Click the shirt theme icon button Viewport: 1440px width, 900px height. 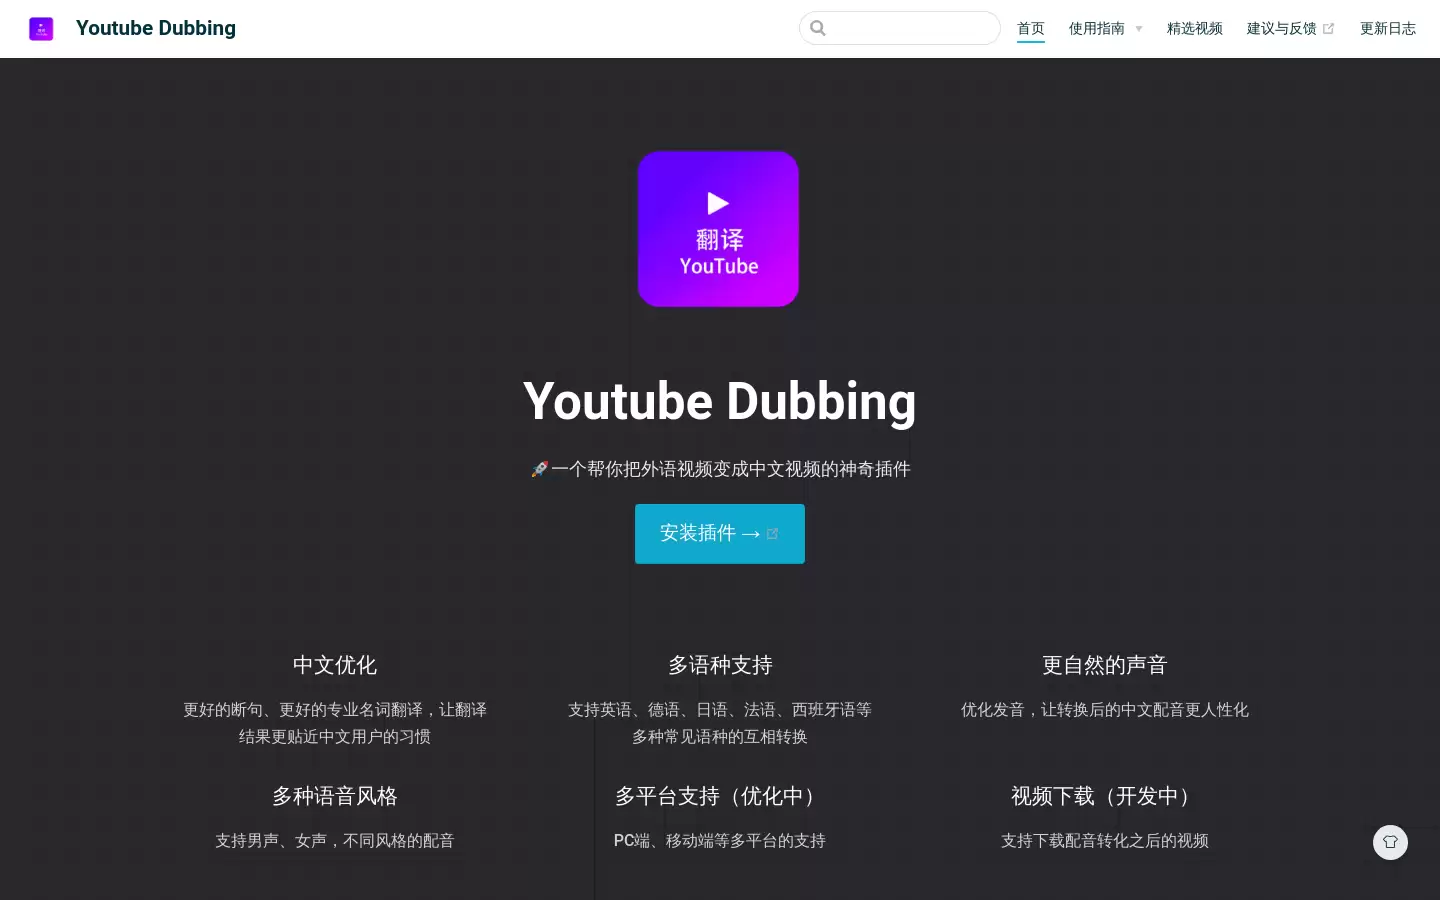(1390, 842)
